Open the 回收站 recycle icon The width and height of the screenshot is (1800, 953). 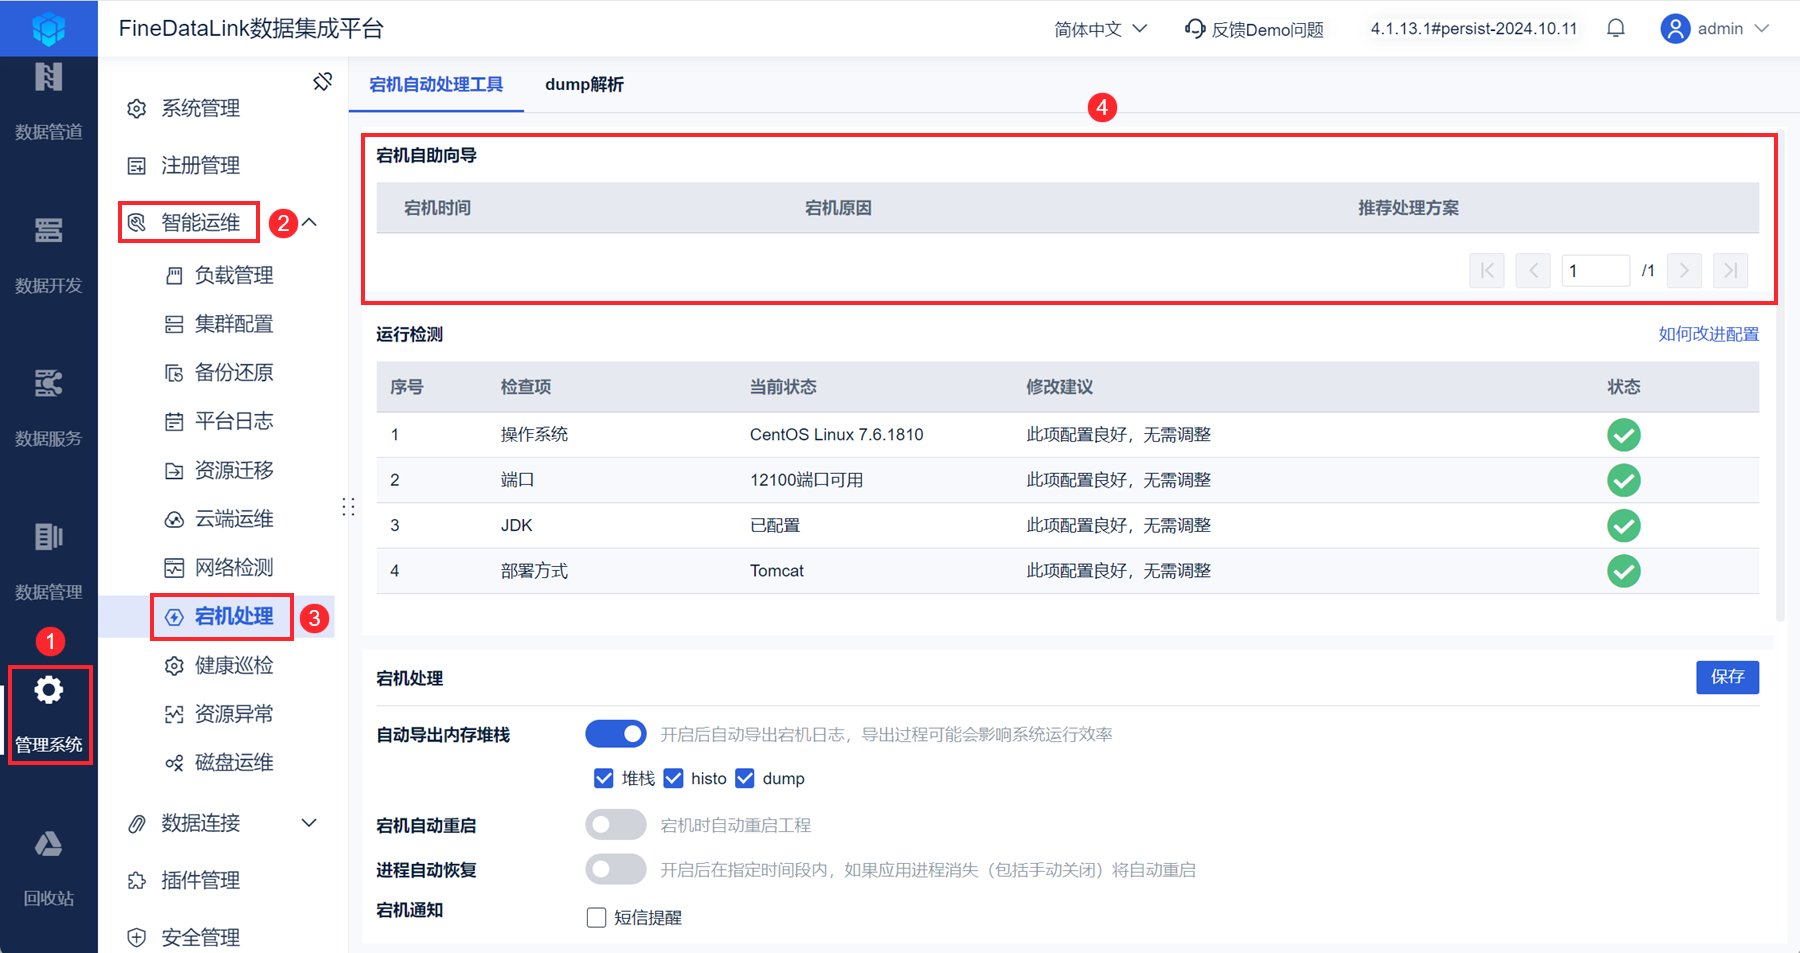pos(48,844)
